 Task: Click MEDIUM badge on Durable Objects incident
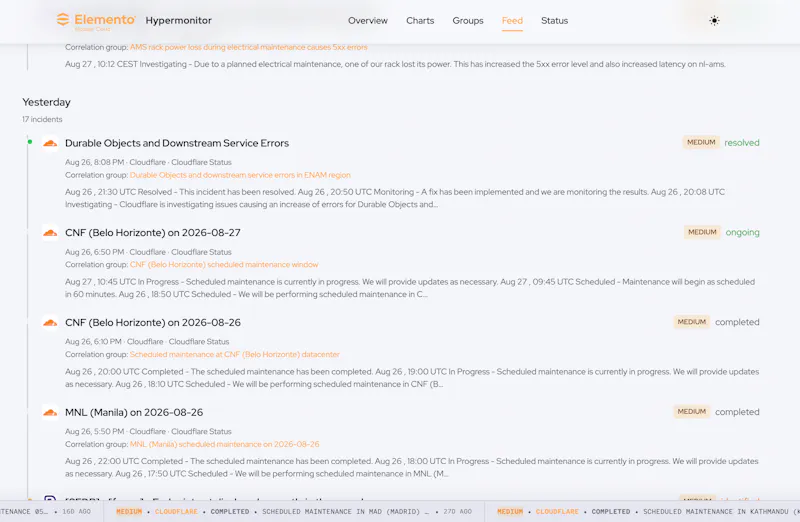(701, 142)
